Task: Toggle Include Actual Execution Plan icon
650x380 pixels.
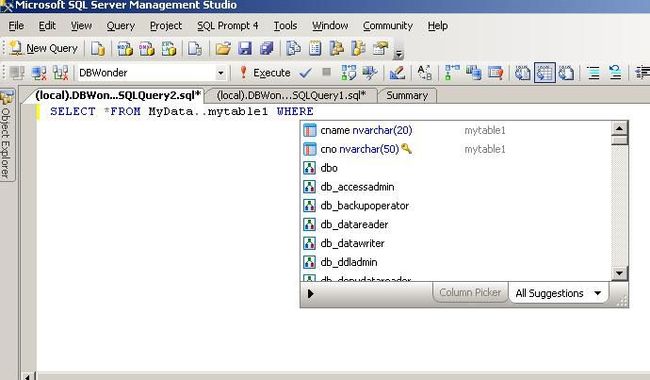Action: 452,73
